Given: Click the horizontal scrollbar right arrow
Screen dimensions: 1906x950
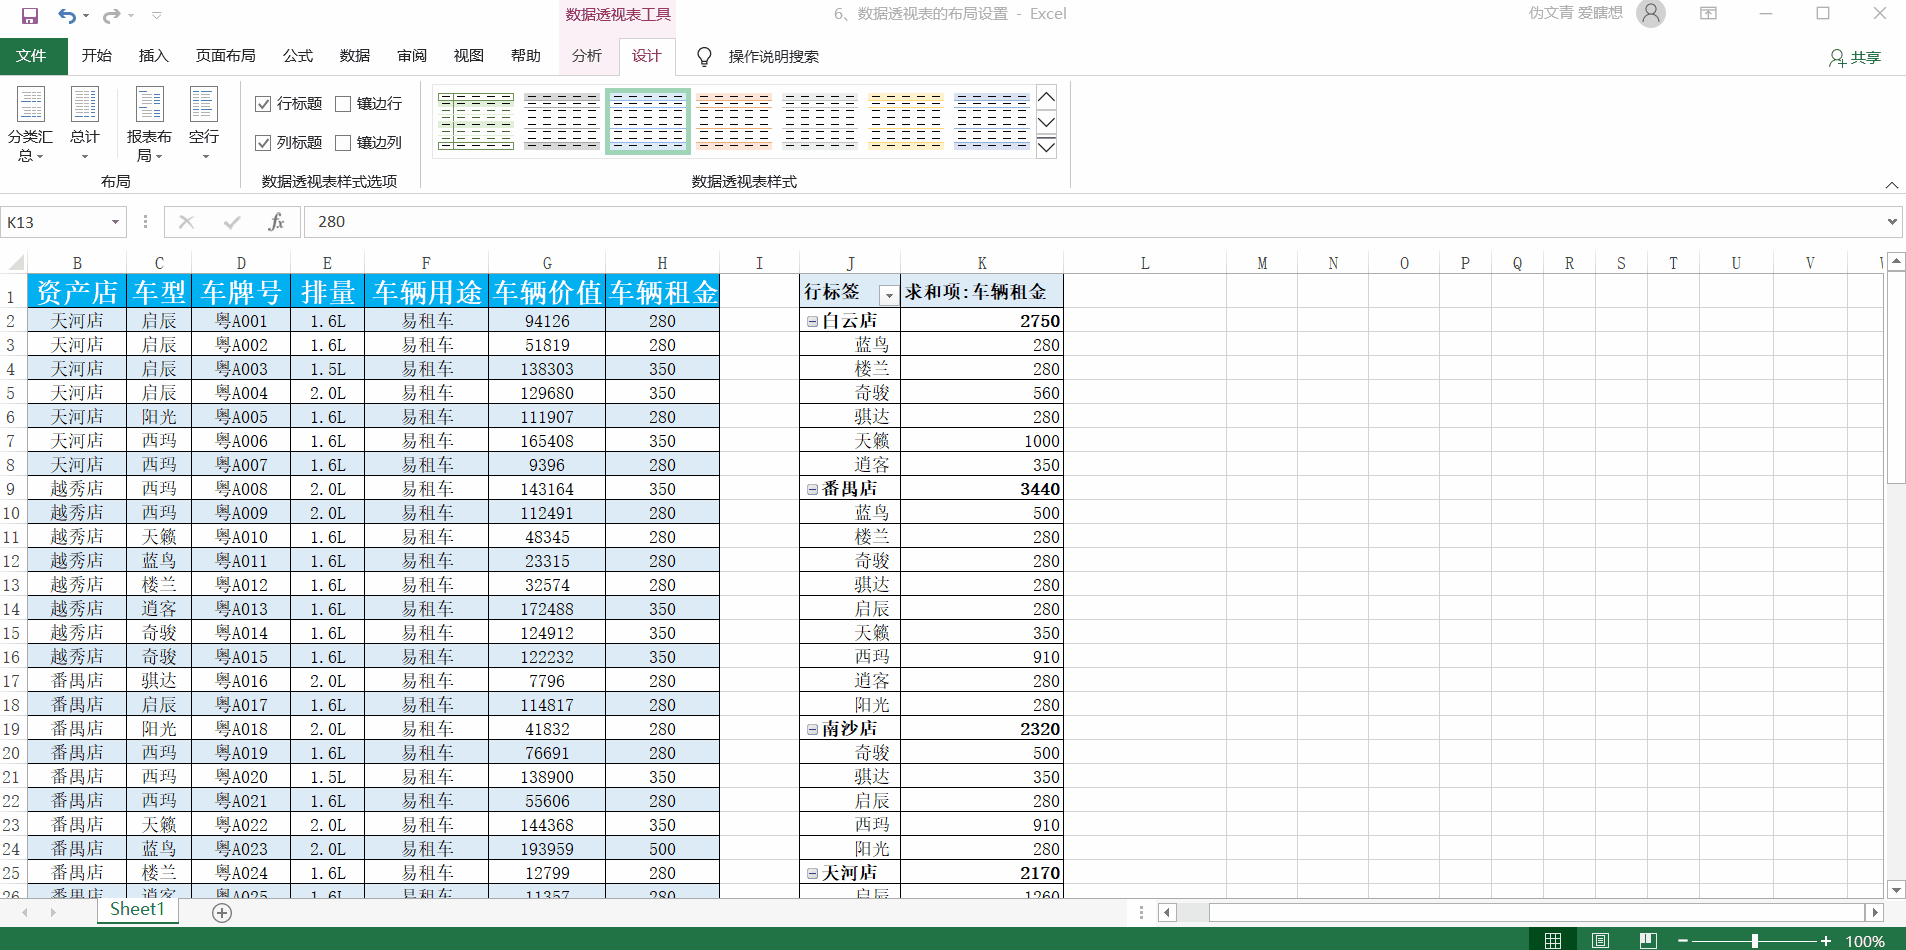Looking at the screenshot, I should pyautogui.click(x=1876, y=912).
